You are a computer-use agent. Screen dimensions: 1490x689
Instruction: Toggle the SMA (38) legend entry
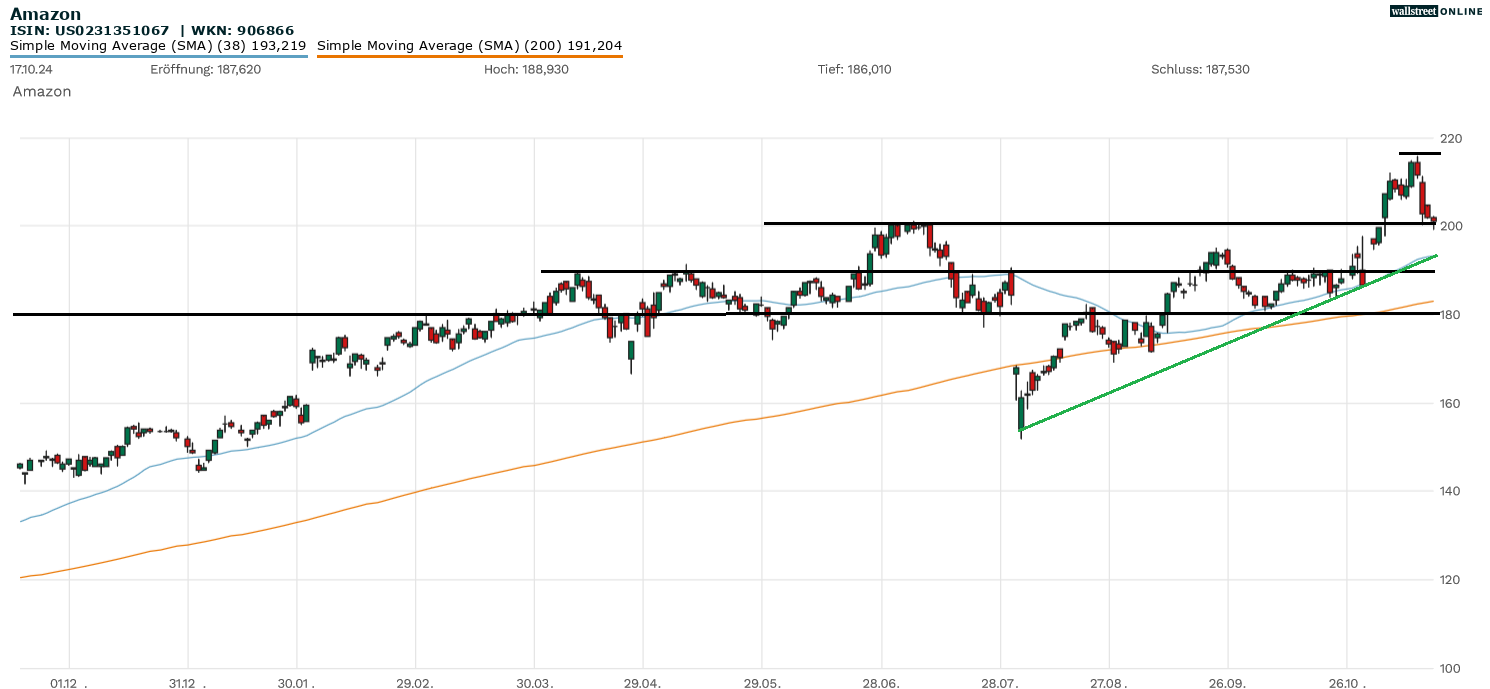tap(158, 45)
